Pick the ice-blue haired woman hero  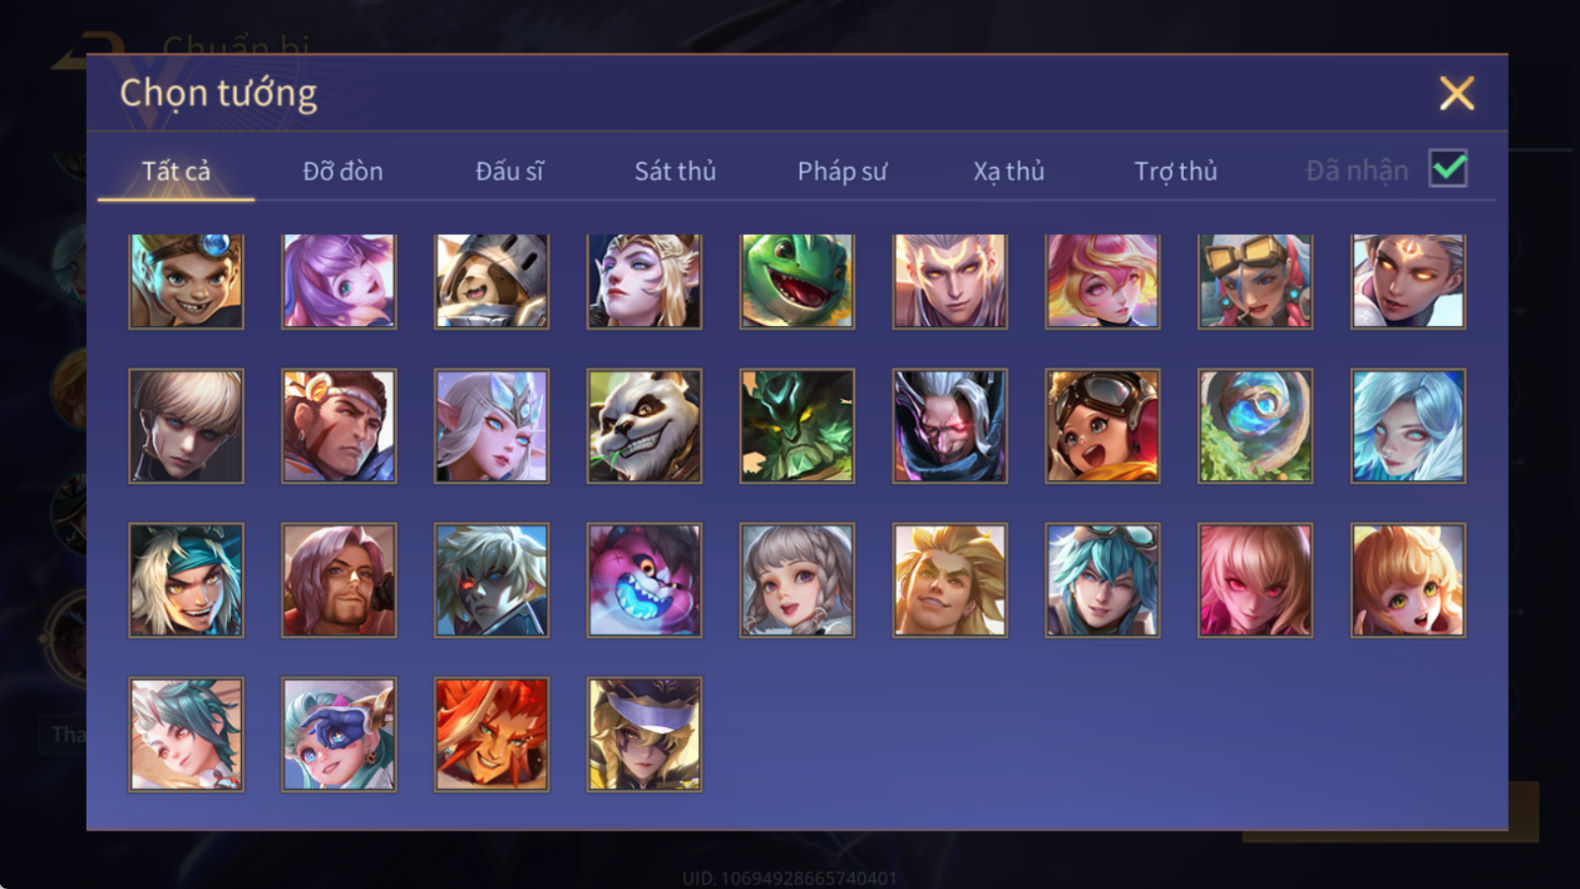click(x=1408, y=426)
